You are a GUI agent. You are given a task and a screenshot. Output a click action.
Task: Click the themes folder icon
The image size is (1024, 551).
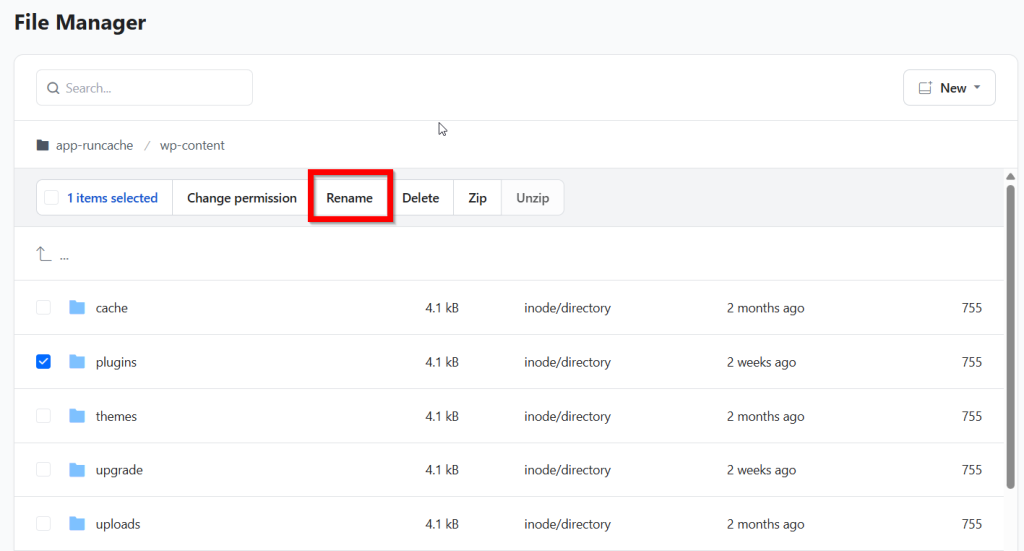(77, 416)
